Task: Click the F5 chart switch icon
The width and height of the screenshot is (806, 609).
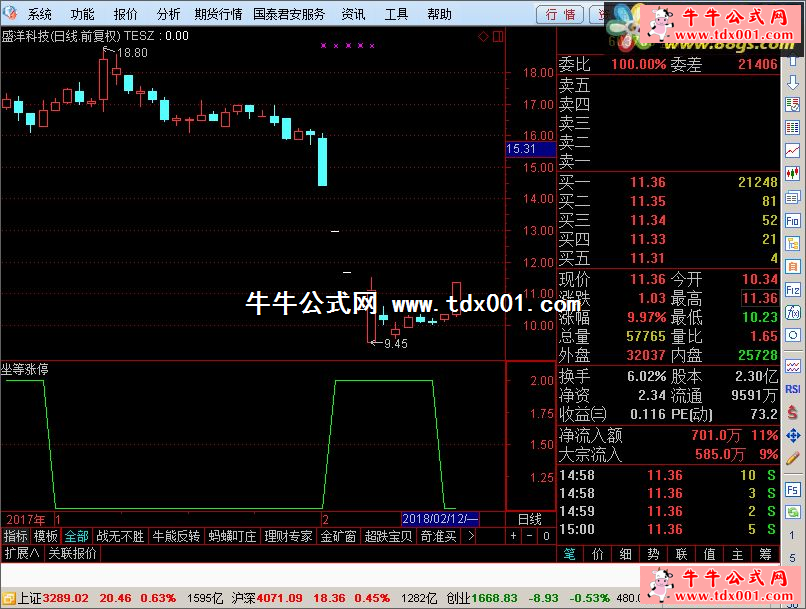Action: pyautogui.click(x=793, y=490)
